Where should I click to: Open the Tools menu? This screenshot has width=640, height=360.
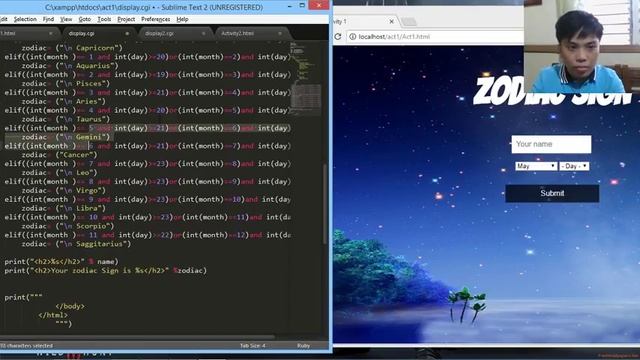click(x=104, y=19)
